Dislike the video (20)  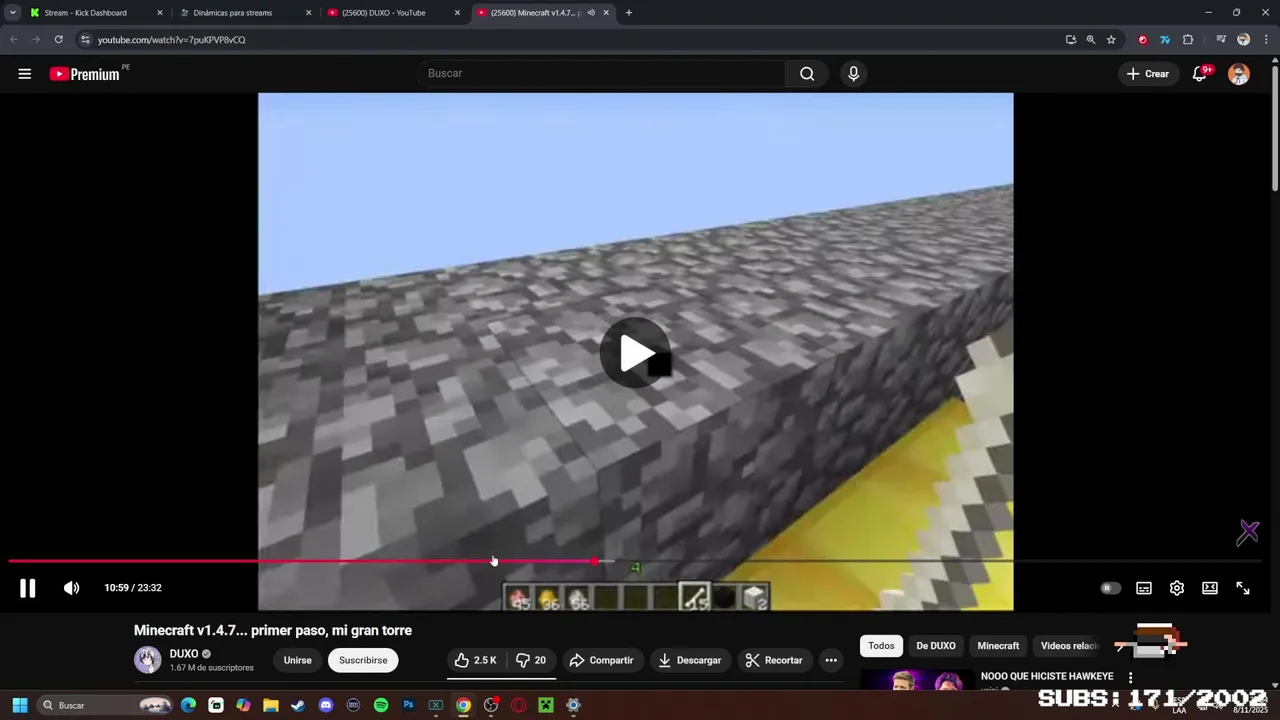coord(531,660)
